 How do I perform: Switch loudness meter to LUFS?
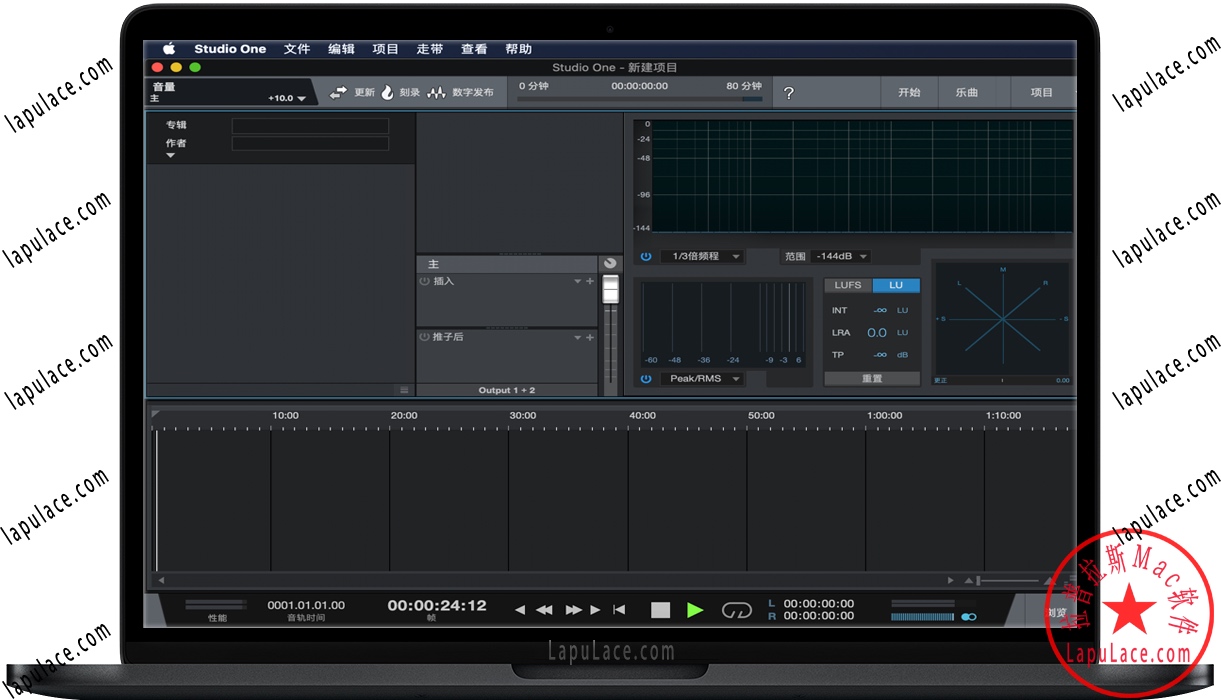847,285
